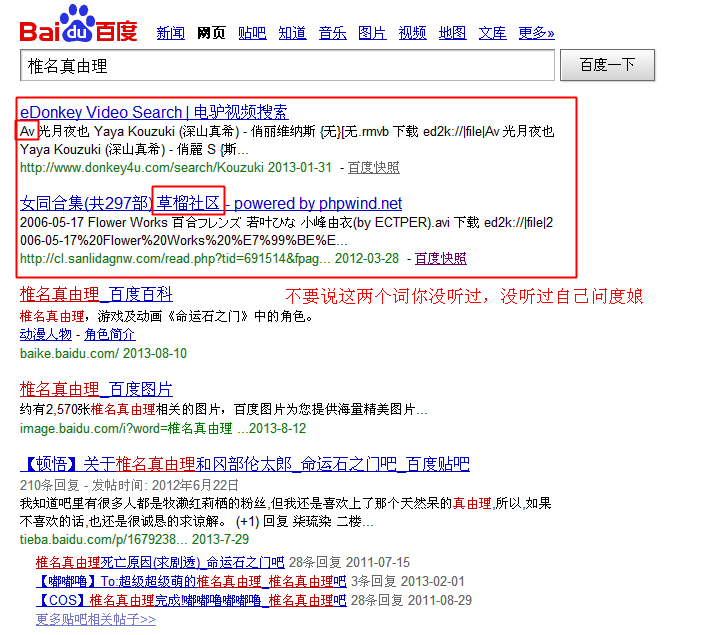Open the 图片 tab
The width and height of the screenshot is (719, 635).
[x=372, y=33]
